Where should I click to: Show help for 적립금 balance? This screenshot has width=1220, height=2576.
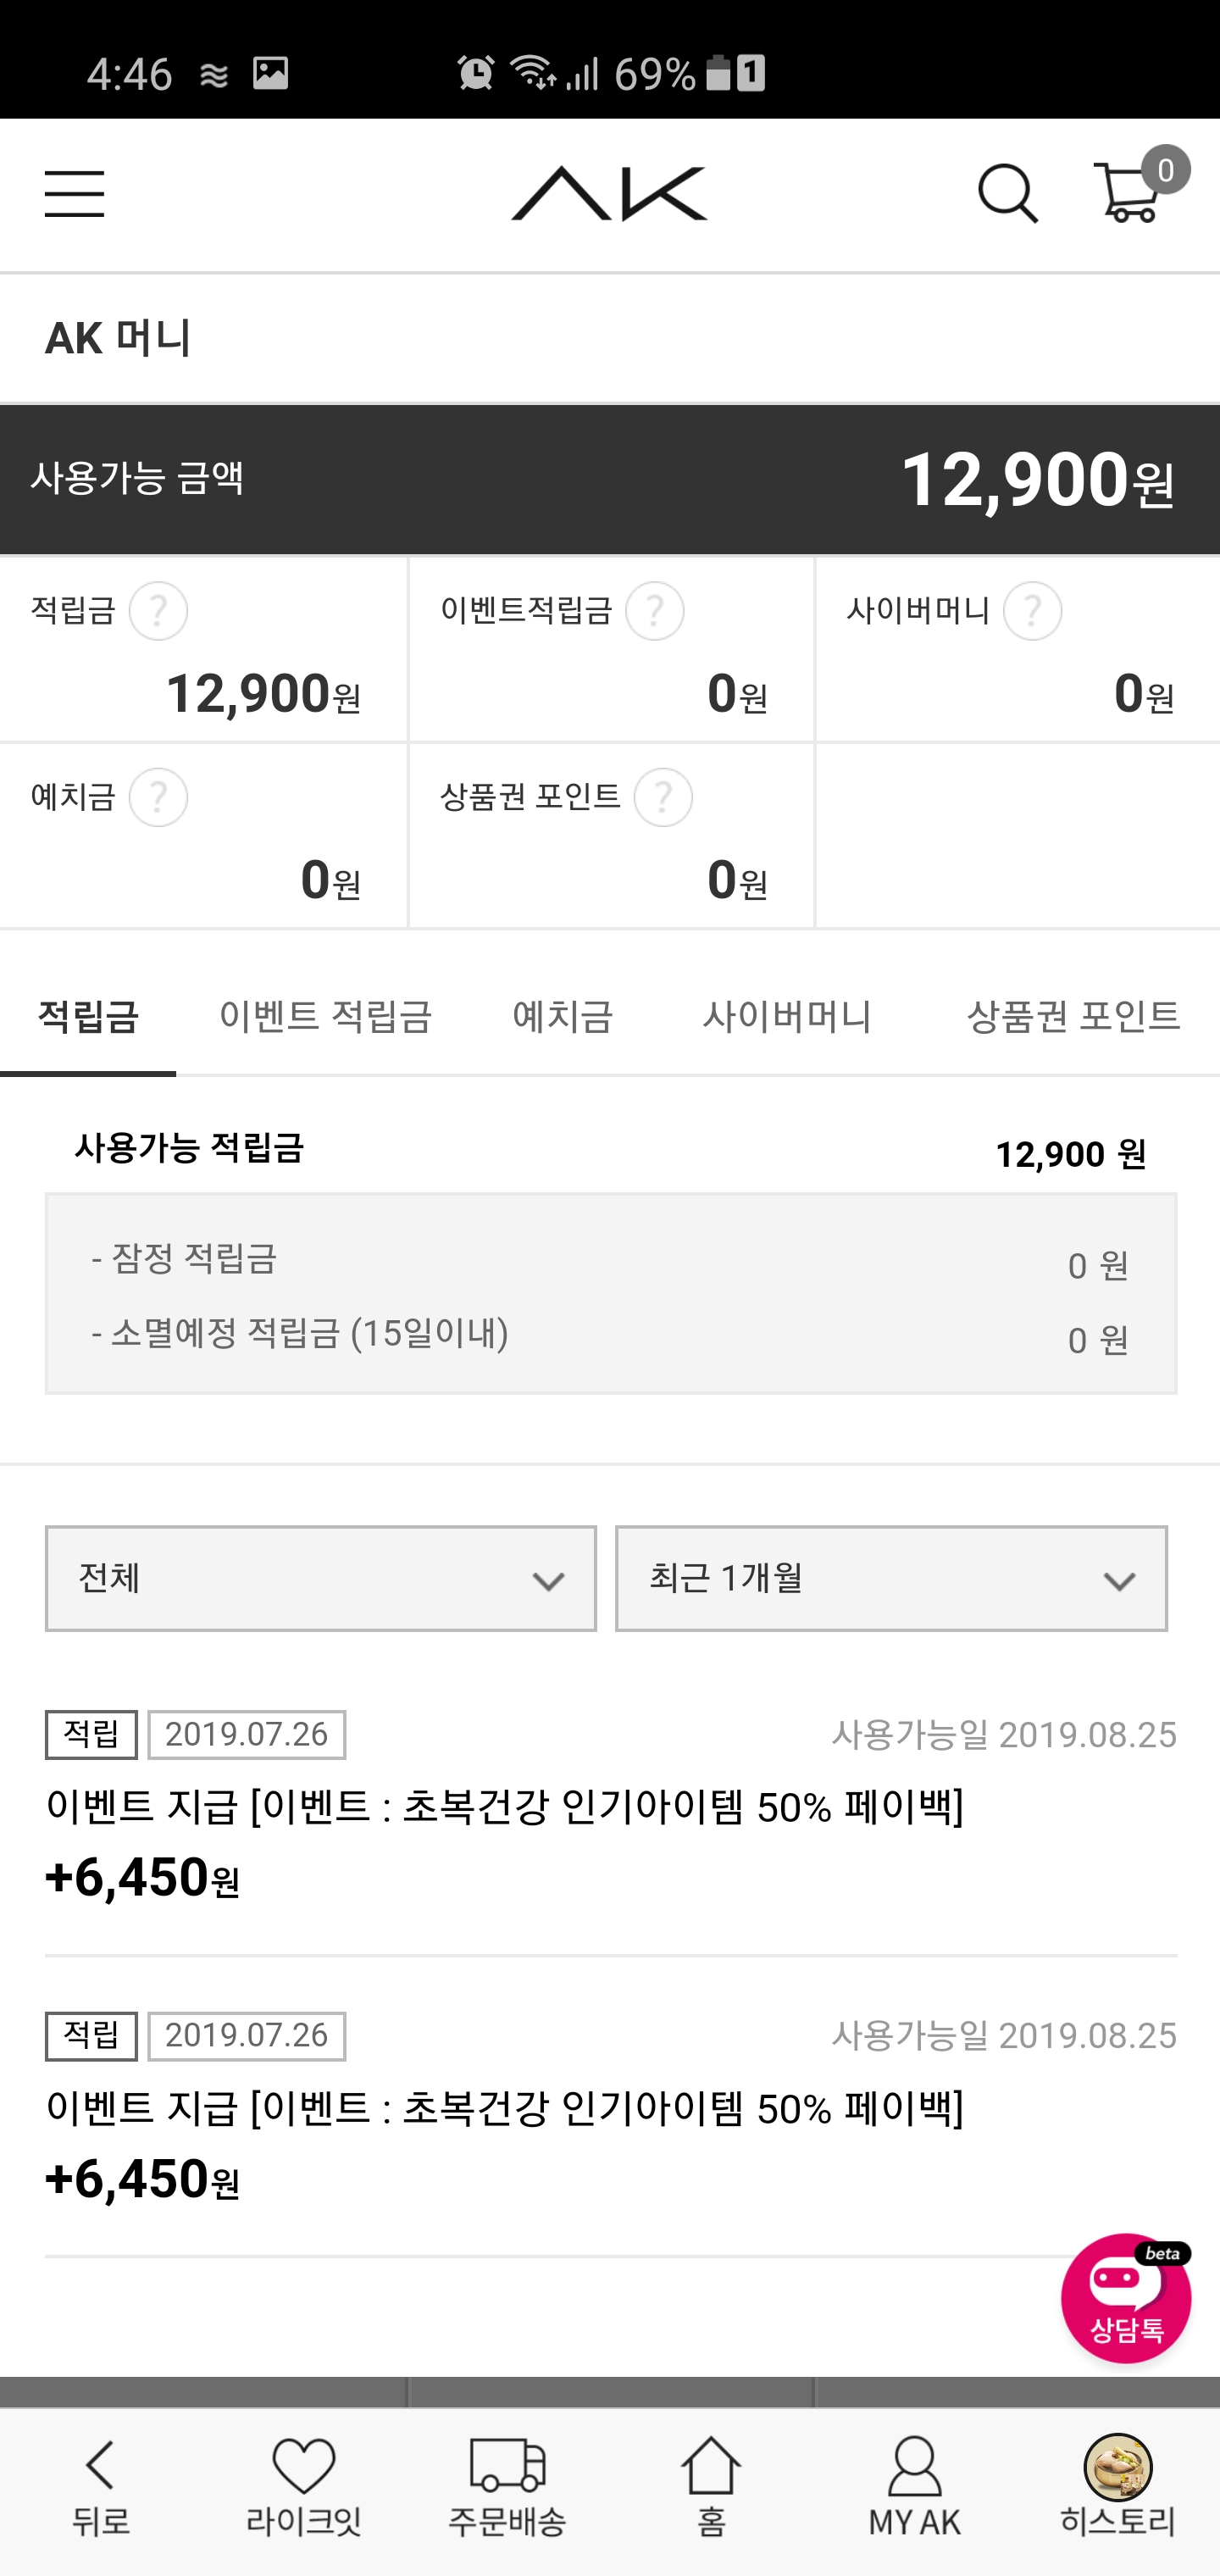(158, 611)
